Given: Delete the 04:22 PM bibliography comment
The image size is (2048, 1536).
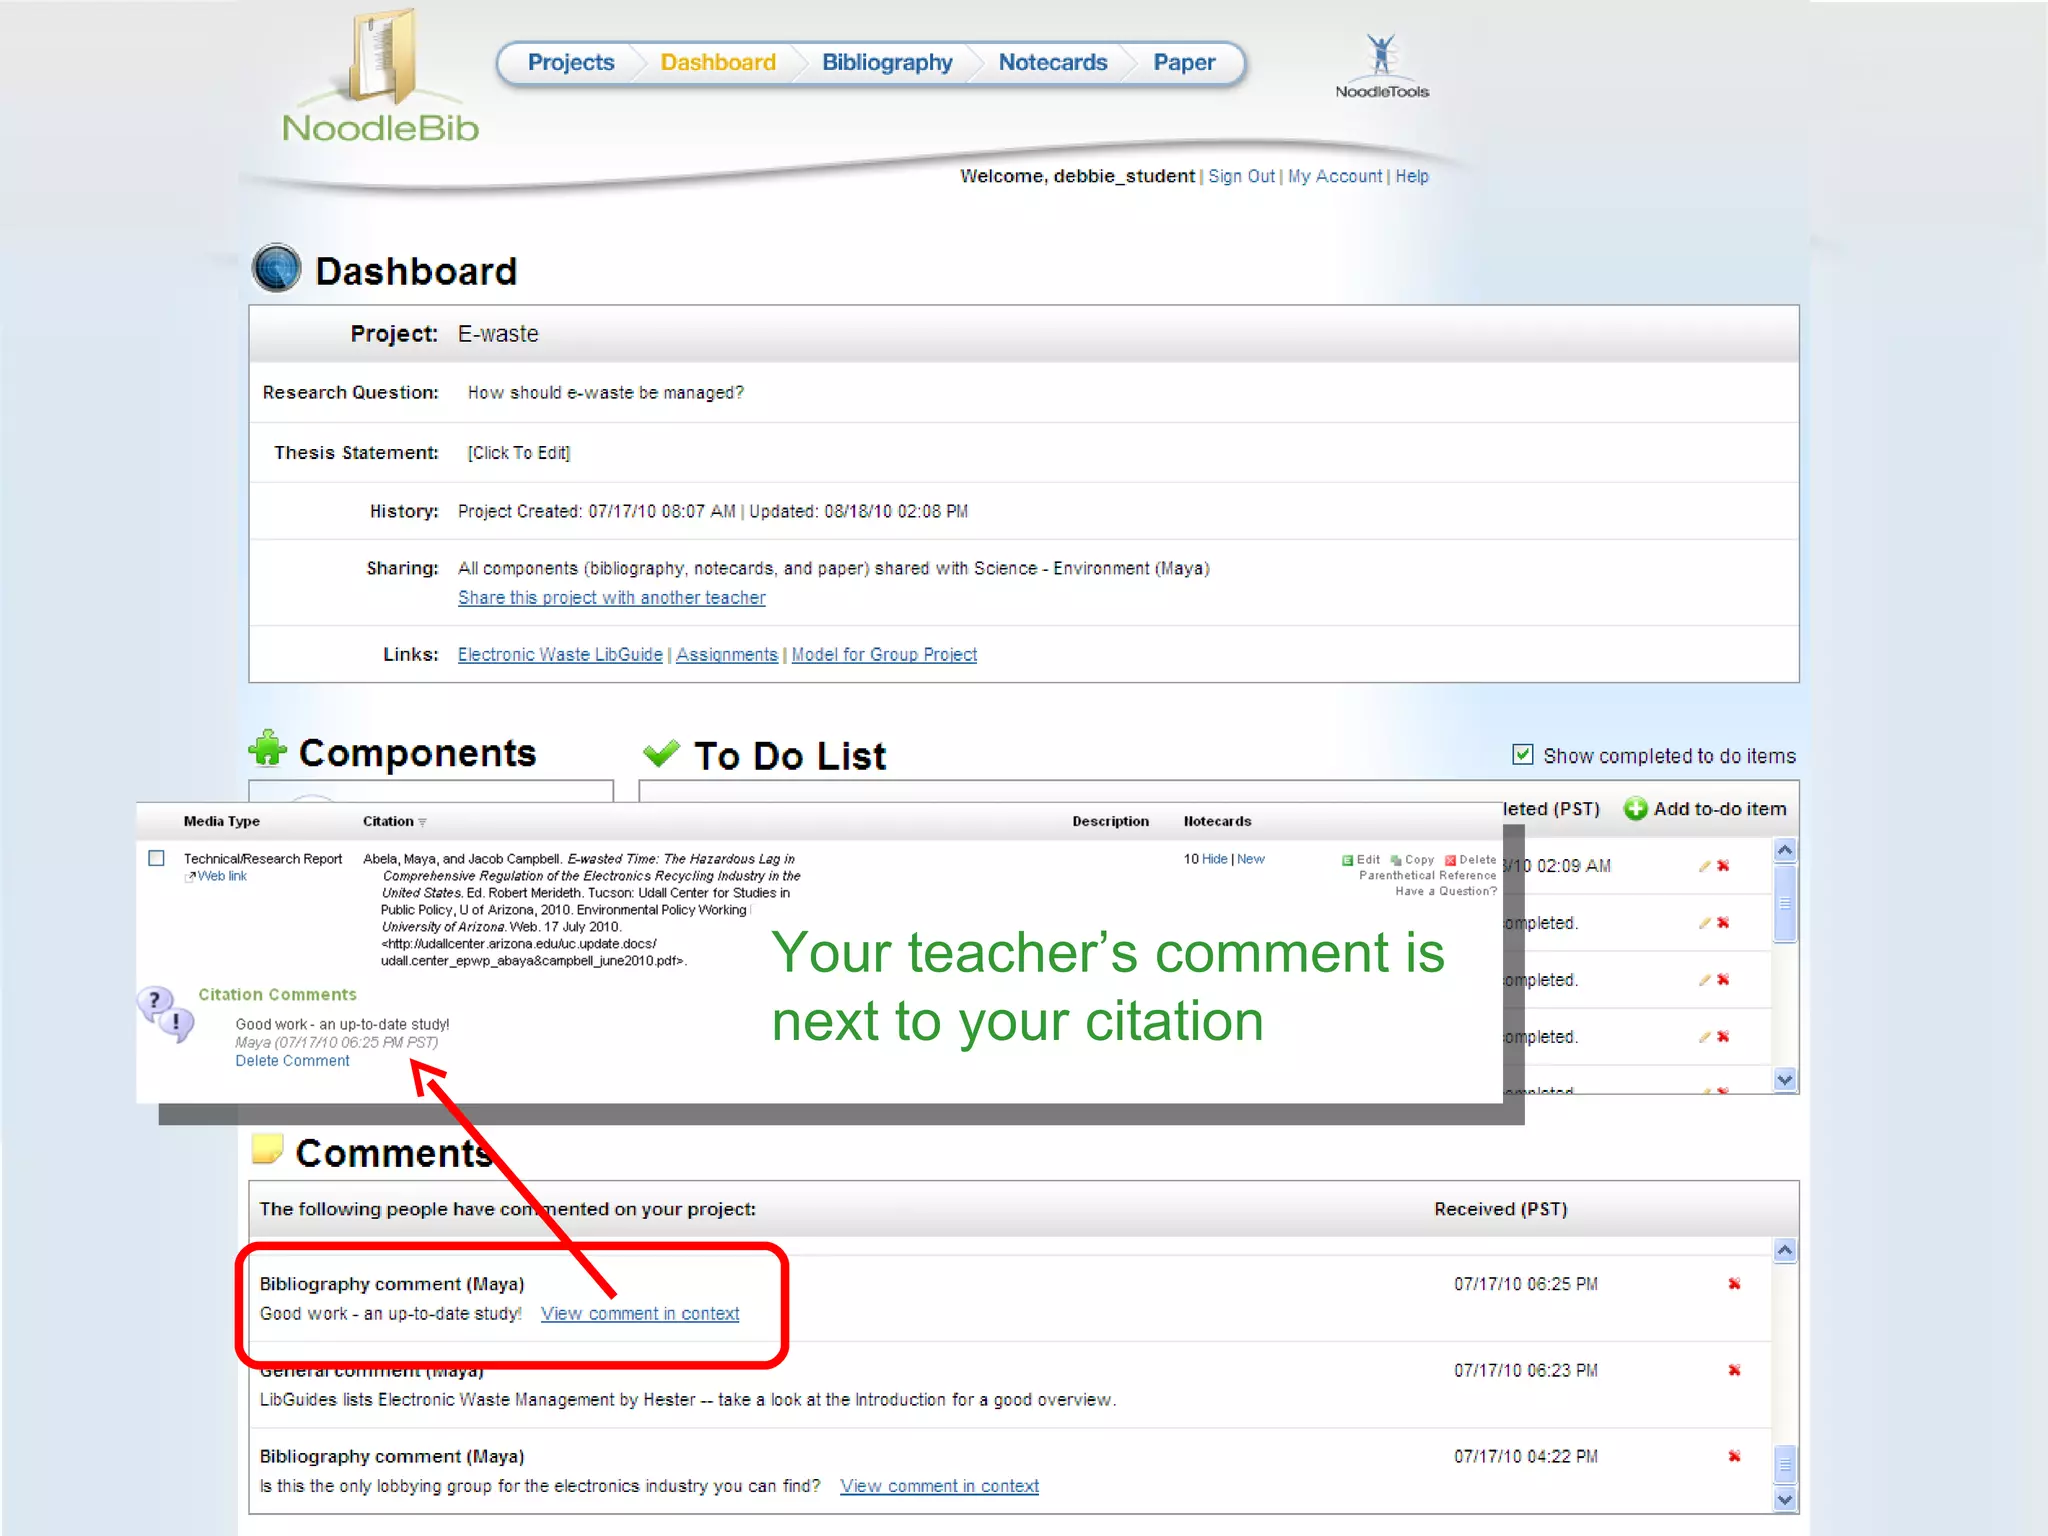Looking at the screenshot, I should click(x=1734, y=1456).
